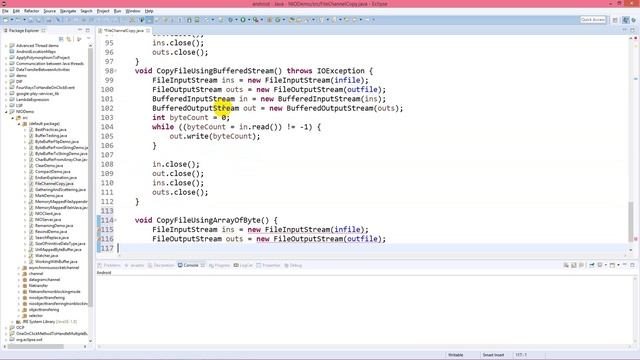640x360 pixels.
Task: Click the Console tab icon
Action: [x=180, y=265]
